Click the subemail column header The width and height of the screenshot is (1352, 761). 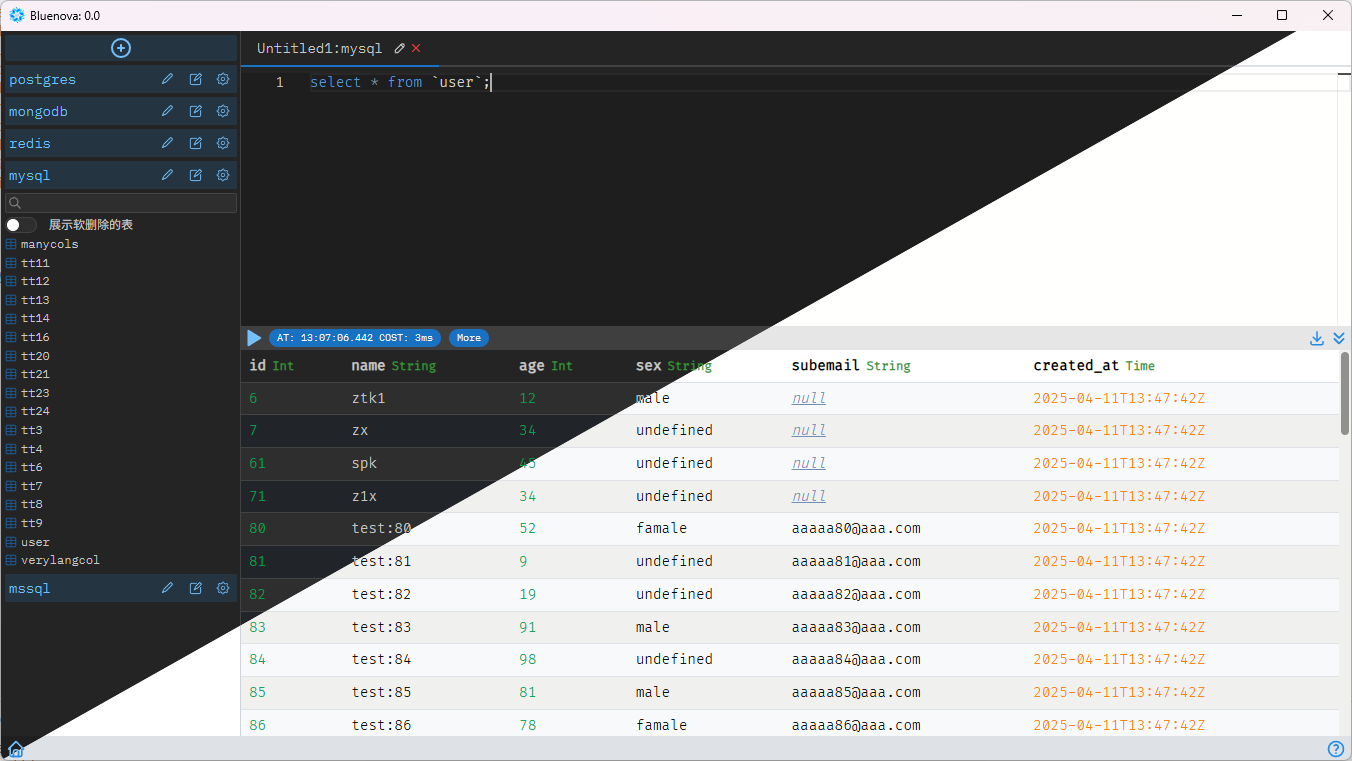850,366
